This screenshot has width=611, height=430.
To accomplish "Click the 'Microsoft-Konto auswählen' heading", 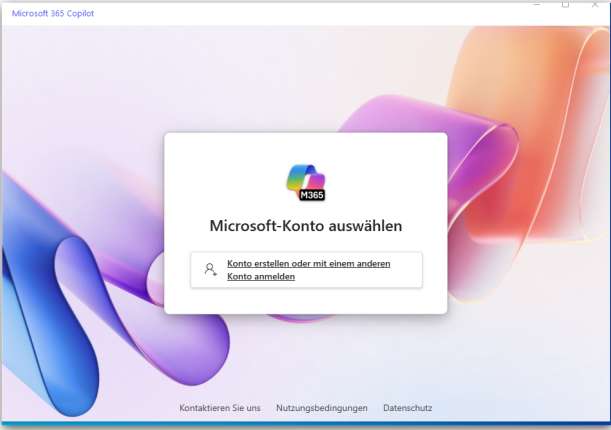I will pos(306,226).
